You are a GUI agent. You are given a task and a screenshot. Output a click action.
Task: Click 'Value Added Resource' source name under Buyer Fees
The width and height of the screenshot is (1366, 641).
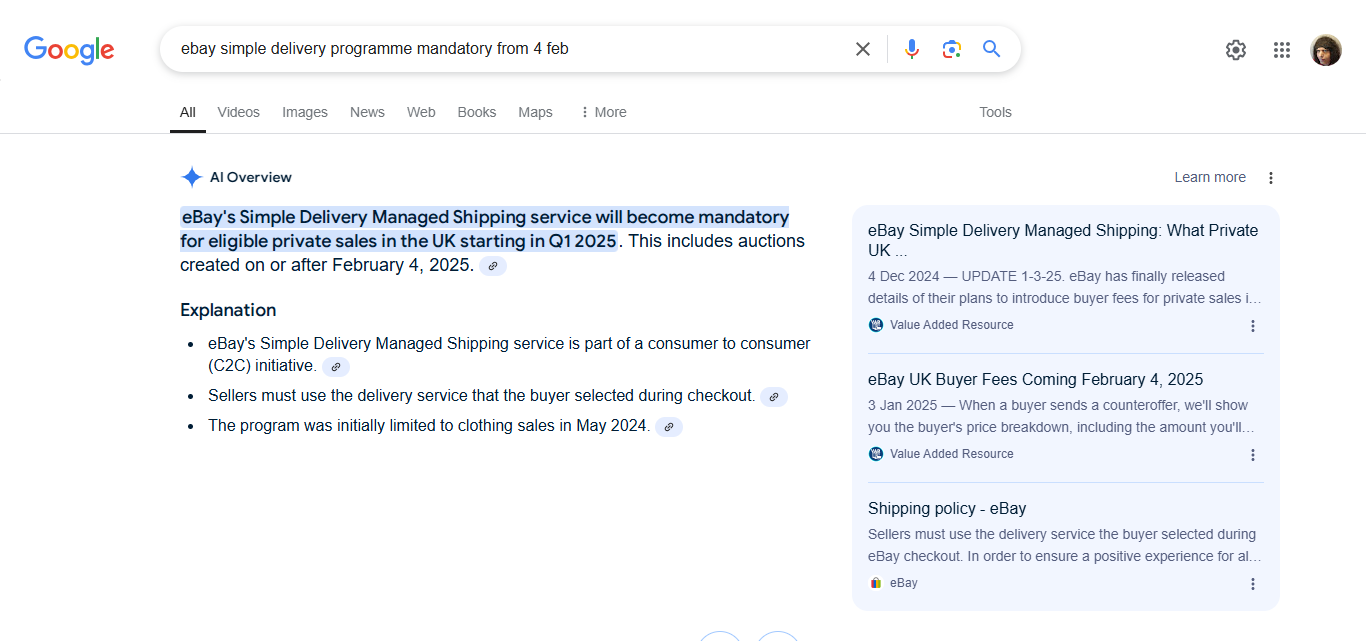pyautogui.click(x=952, y=454)
